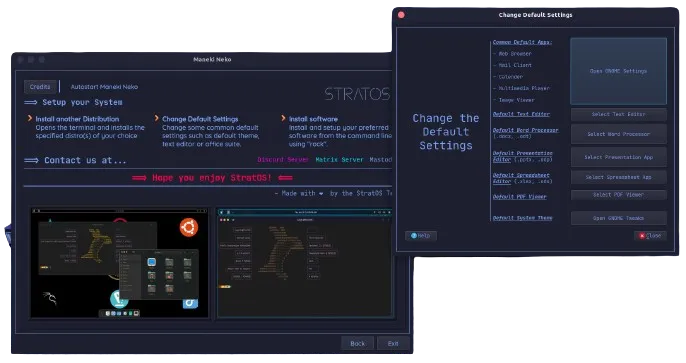Open the Matrix Server link
The height and width of the screenshot is (363, 686).
pyautogui.click(x=340, y=160)
